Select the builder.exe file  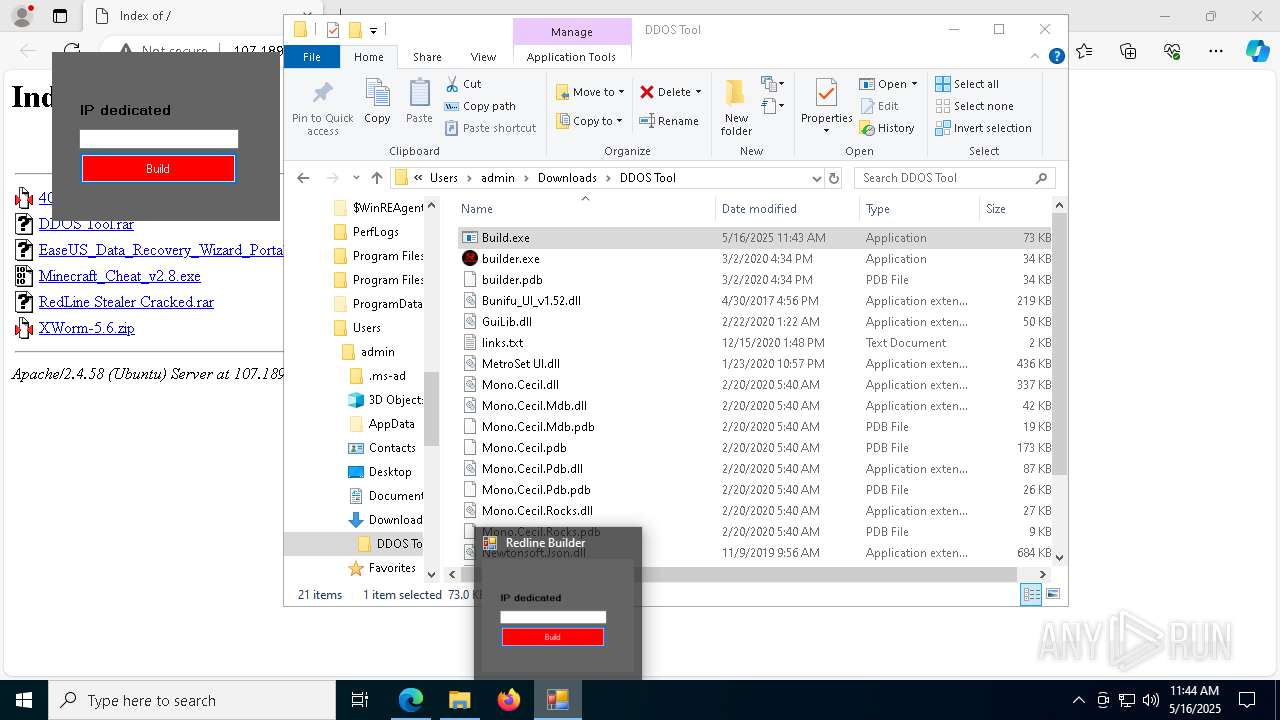coord(510,259)
